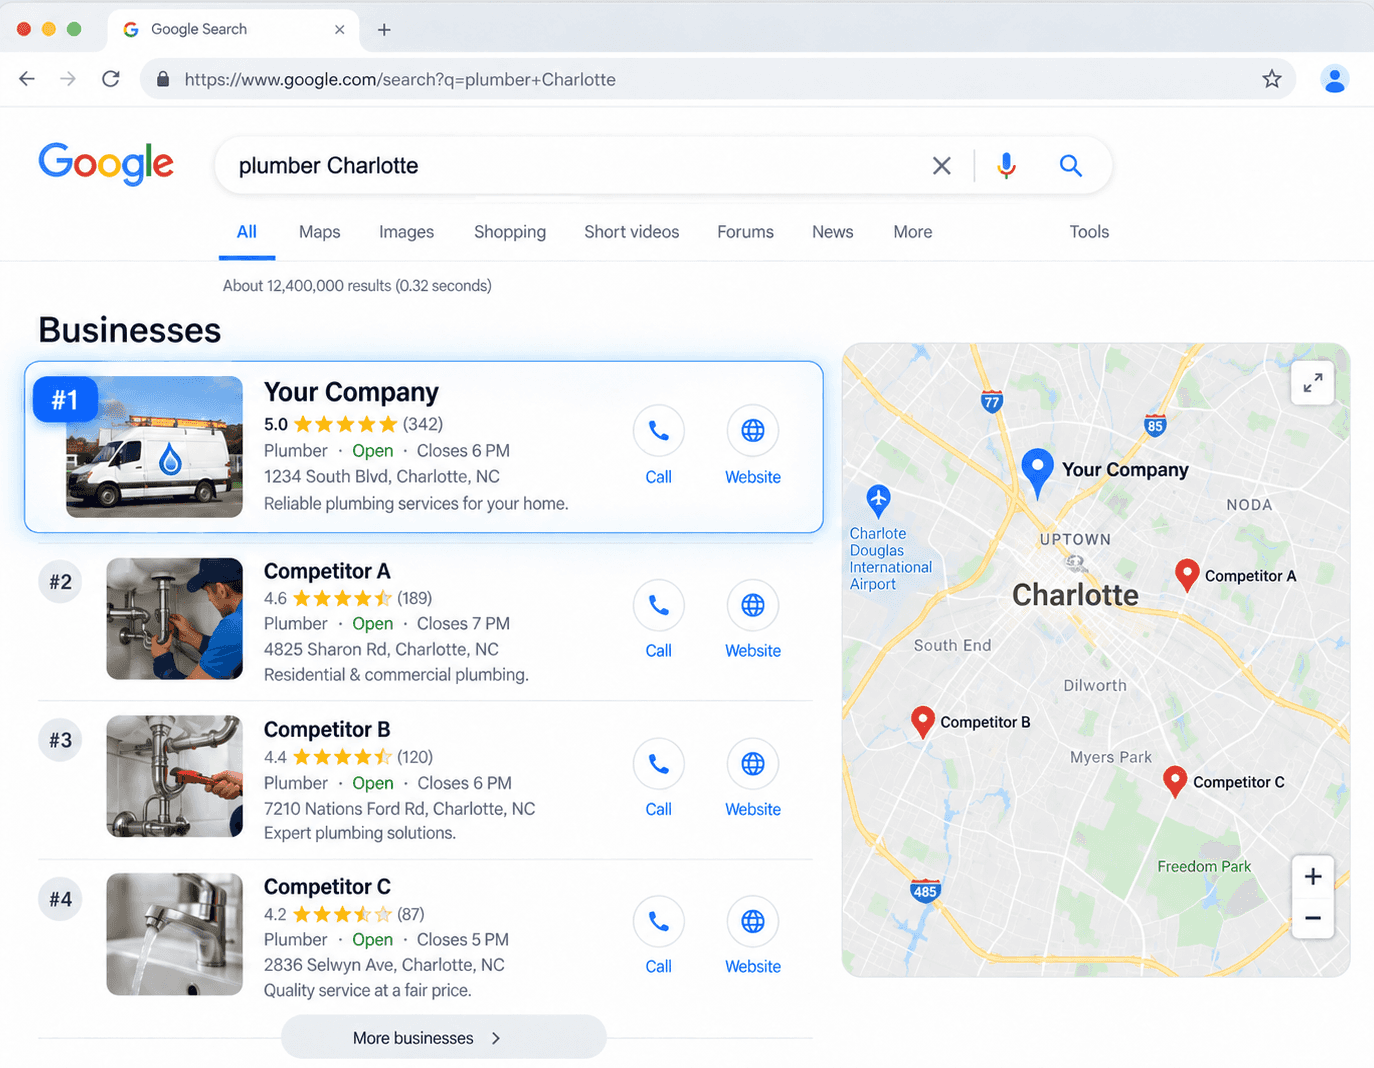
Task: Open Your Company website globe icon
Action: [753, 431]
